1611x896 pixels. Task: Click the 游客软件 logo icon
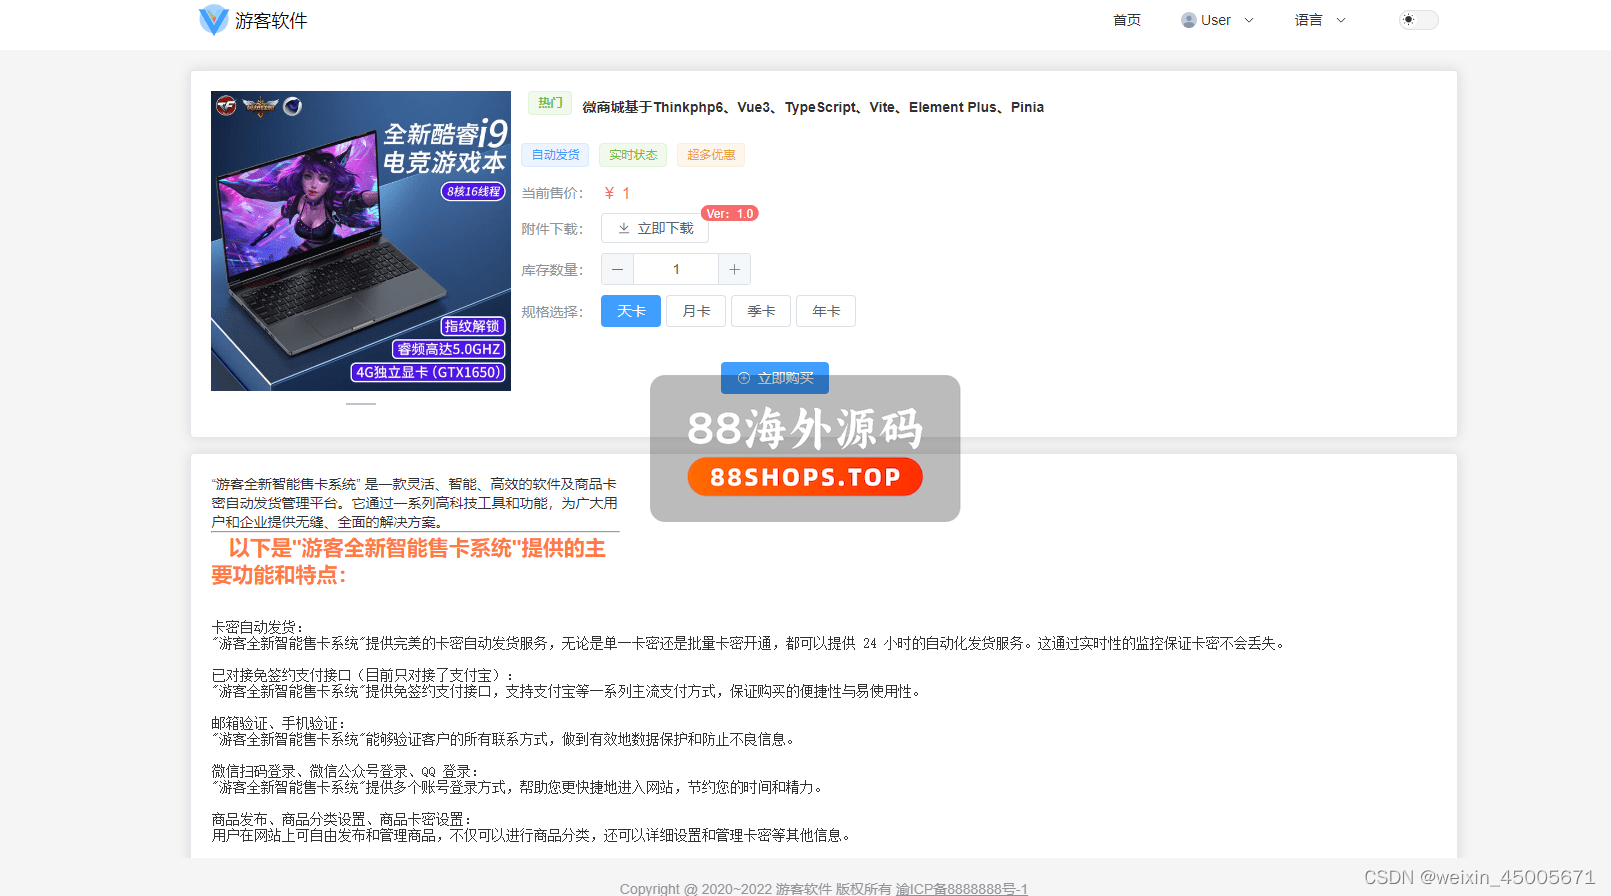[x=213, y=20]
